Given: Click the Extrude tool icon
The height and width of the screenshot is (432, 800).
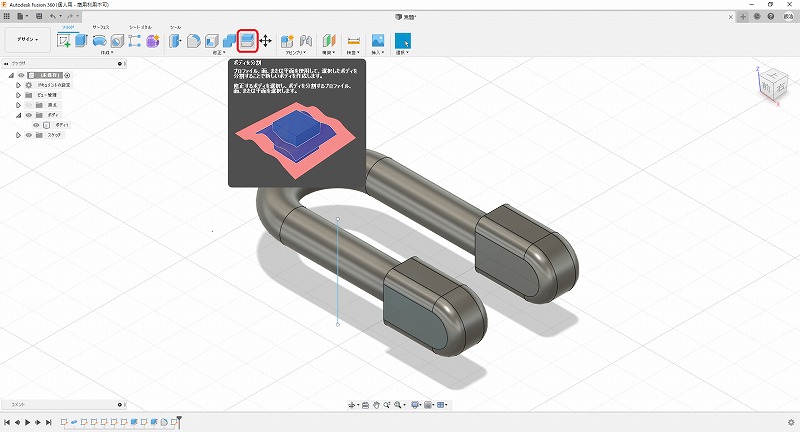Looking at the screenshot, I should pyautogui.click(x=81, y=41).
